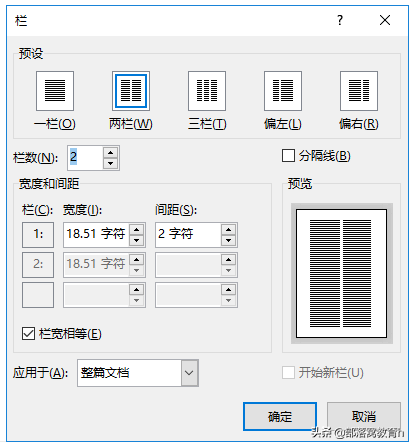413x447 pixels.
Task: Increase 栏数 column count with up arrow
Action: coord(110,153)
